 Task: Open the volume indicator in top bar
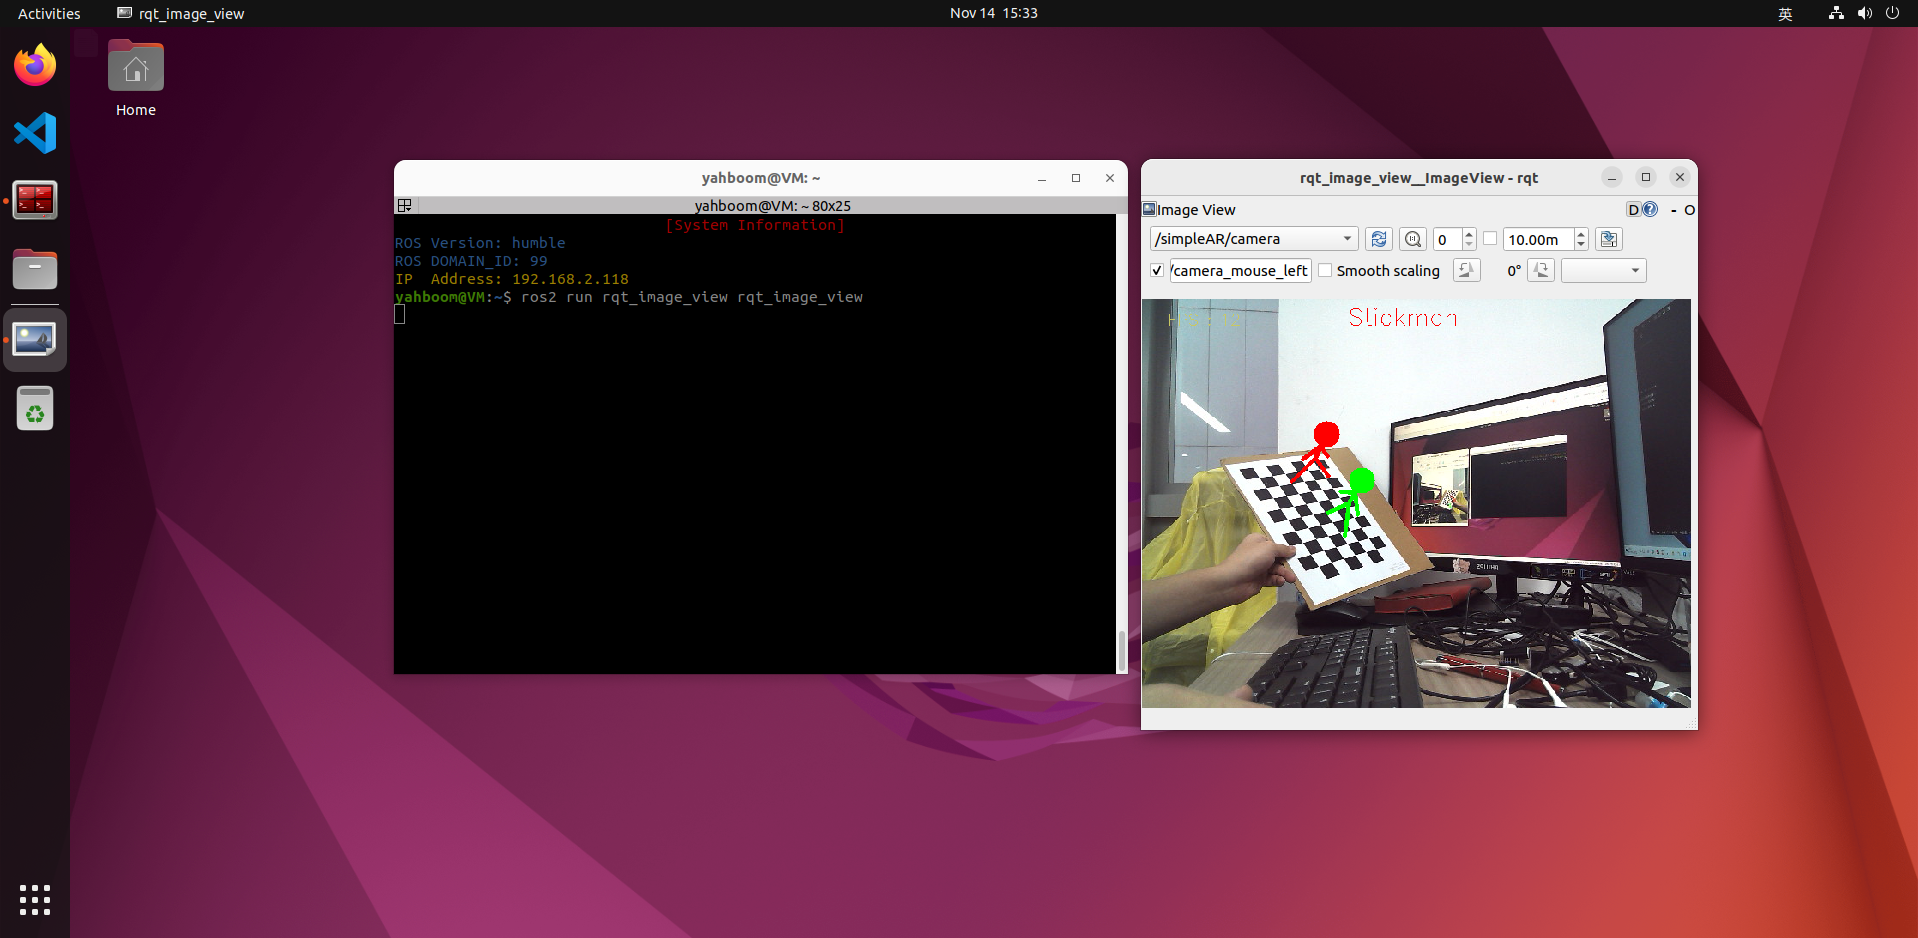[1864, 13]
